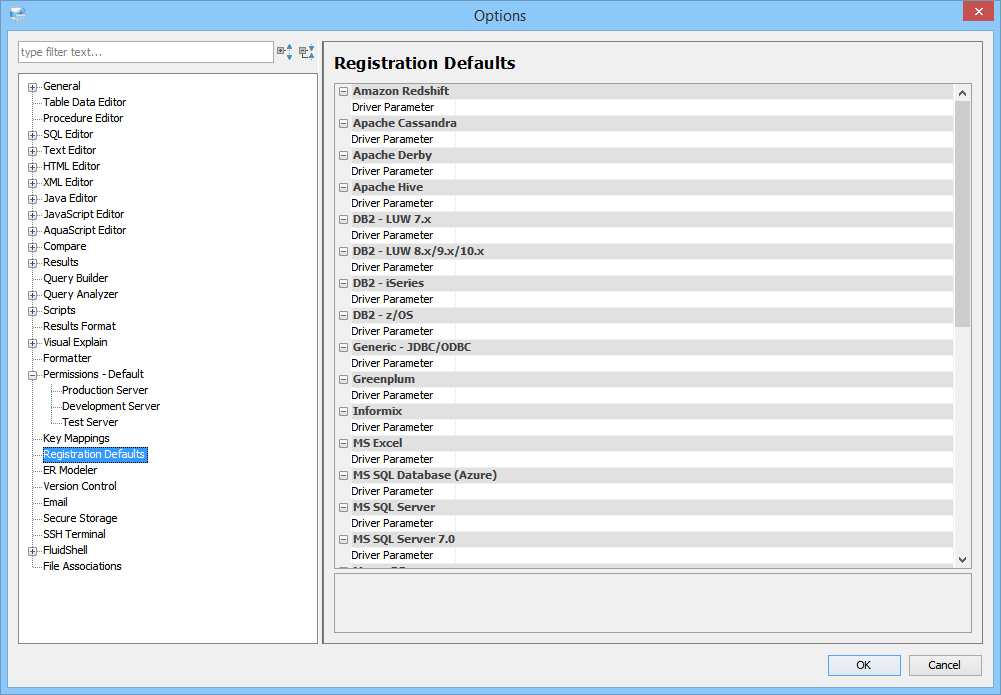Viewport: 1001px width, 695px height.
Task: Expand the Compare node
Action: [33, 246]
